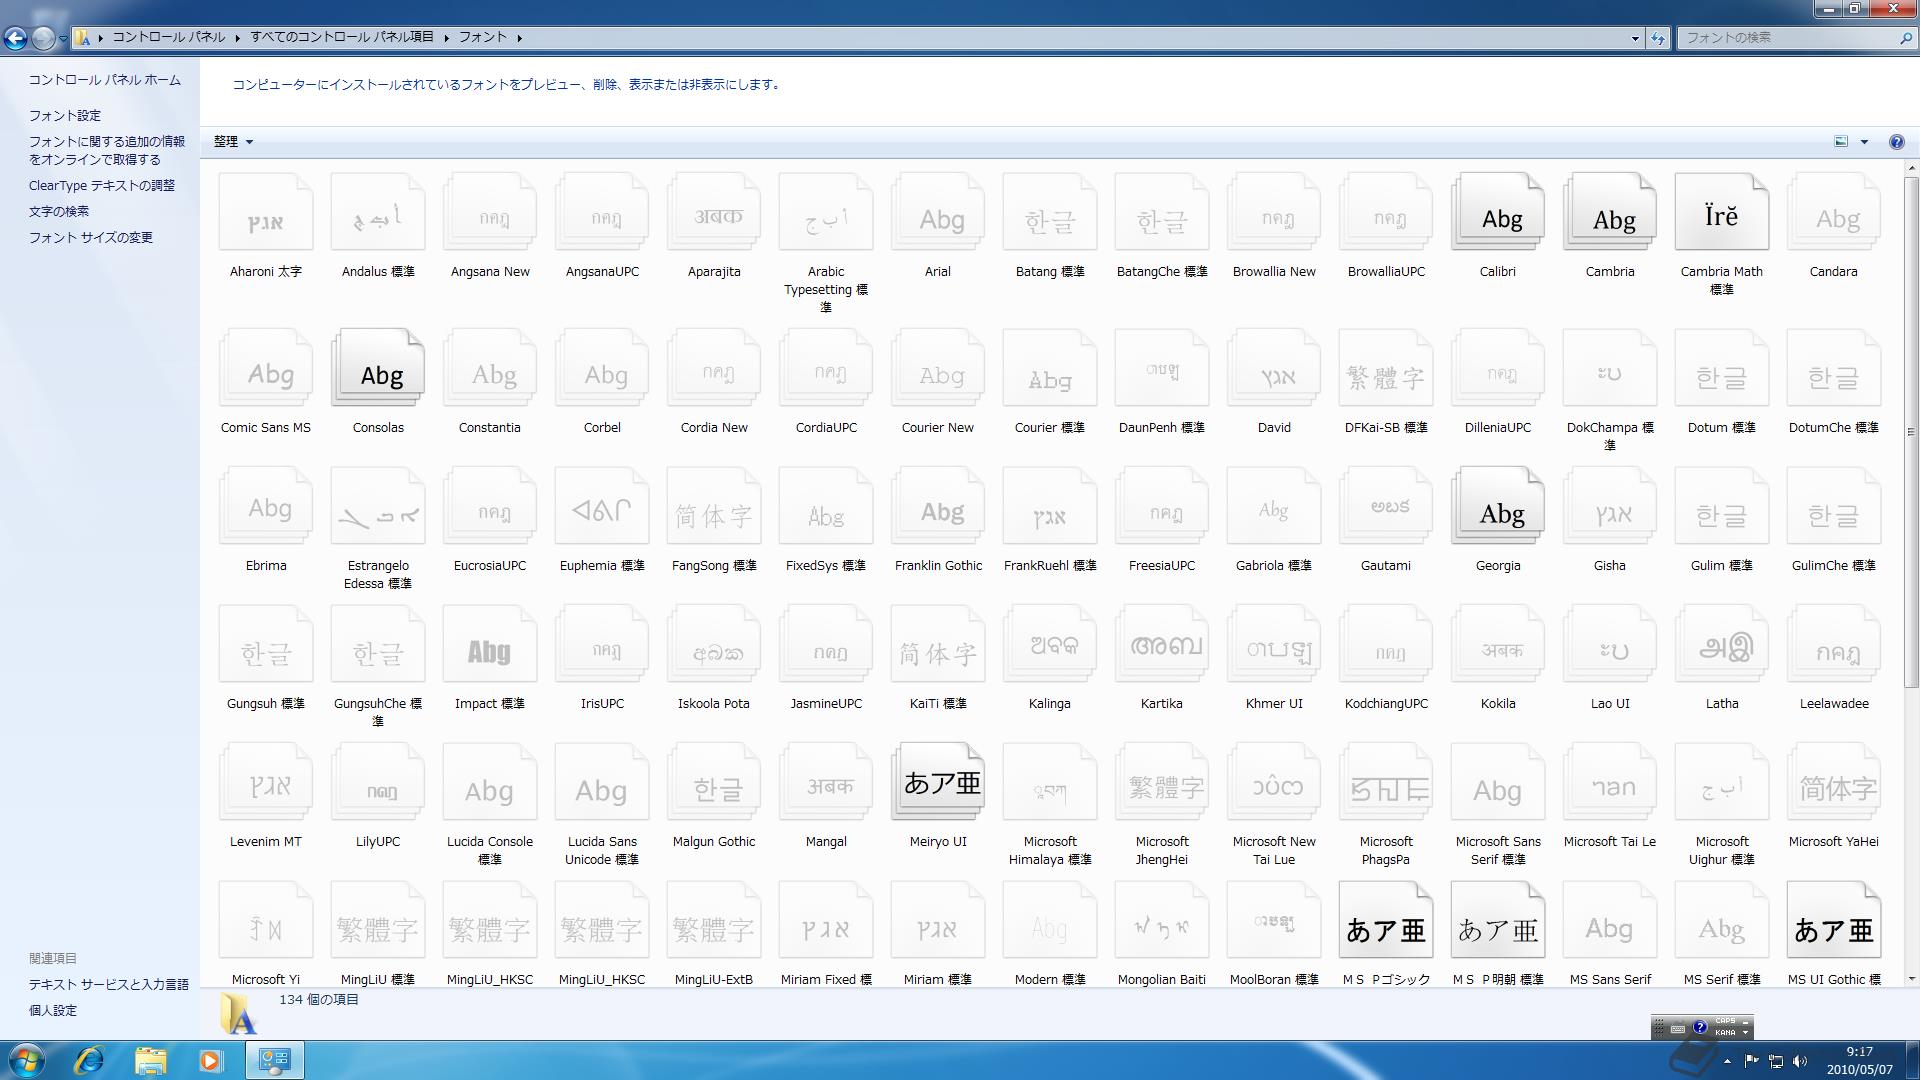This screenshot has width=1920, height=1080.
Task: Select the Consolas font icon
Action: click(378, 368)
